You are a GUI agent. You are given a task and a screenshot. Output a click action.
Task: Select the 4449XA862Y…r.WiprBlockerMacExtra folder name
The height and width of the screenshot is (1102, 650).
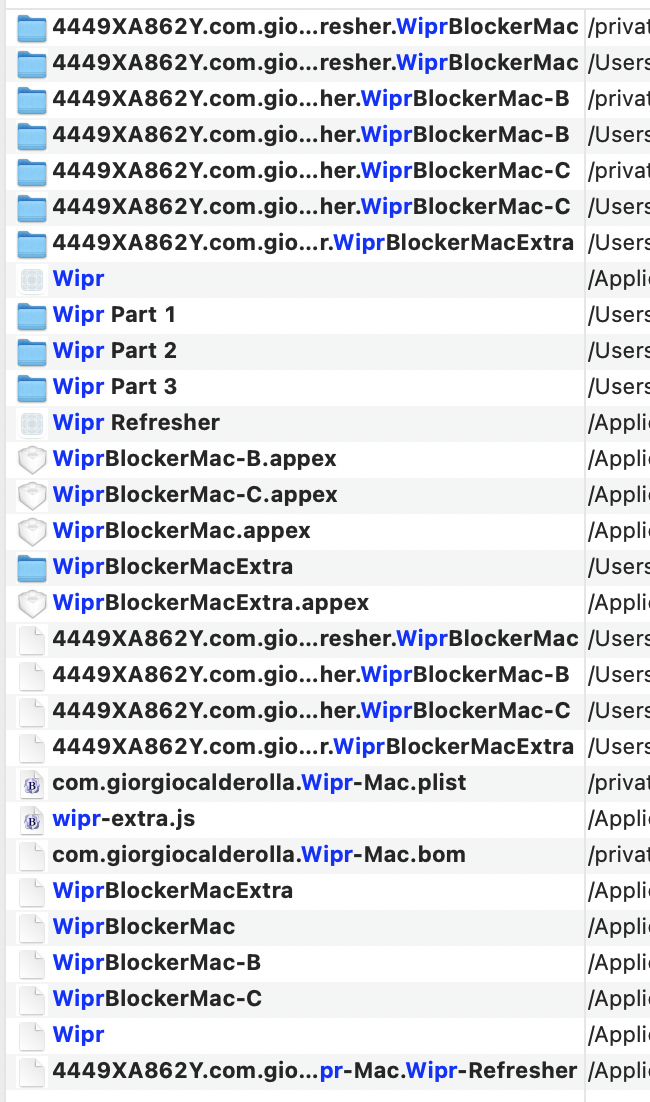pos(313,242)
